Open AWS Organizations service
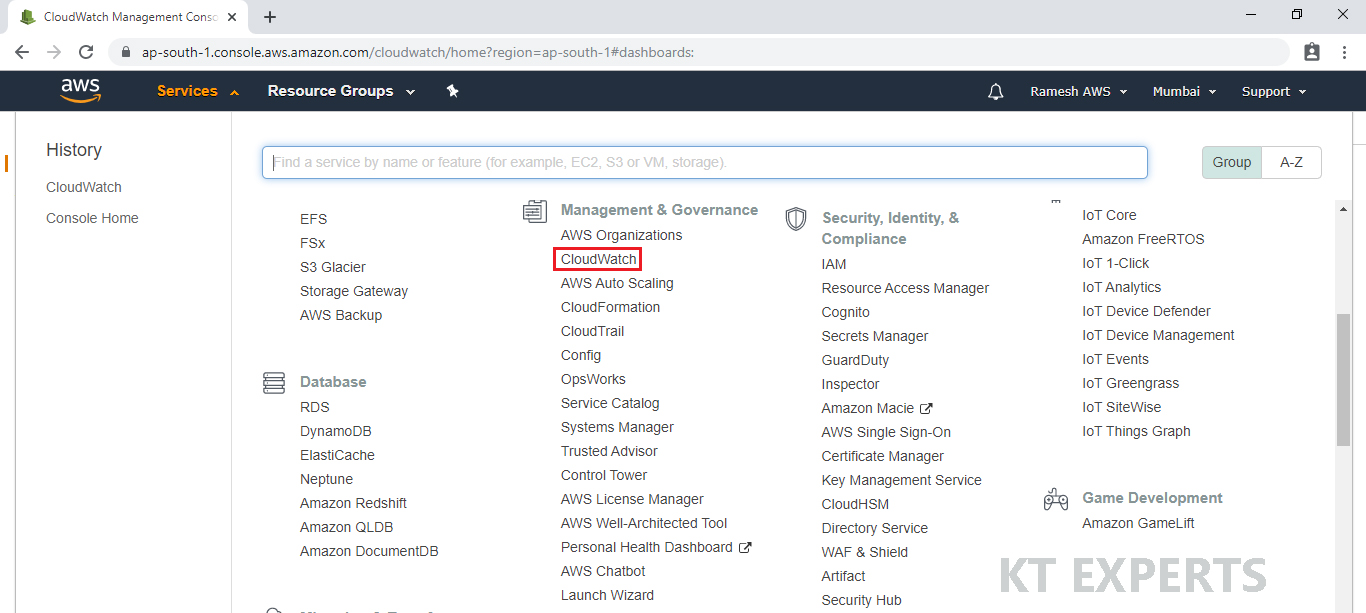The image size is (1366, 613). [x=622, y=235]
